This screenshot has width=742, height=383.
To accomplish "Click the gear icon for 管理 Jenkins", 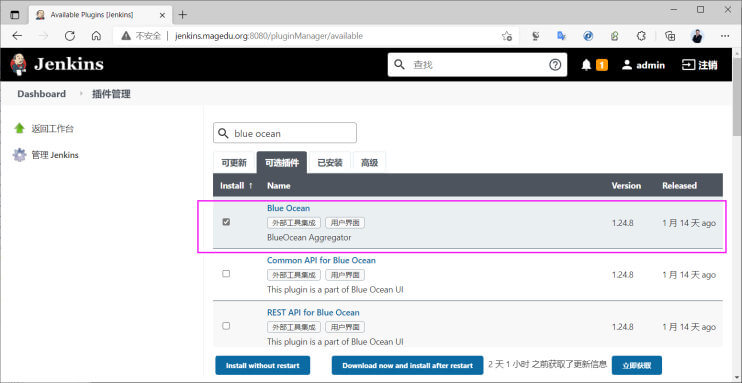I will click(19, 155).
